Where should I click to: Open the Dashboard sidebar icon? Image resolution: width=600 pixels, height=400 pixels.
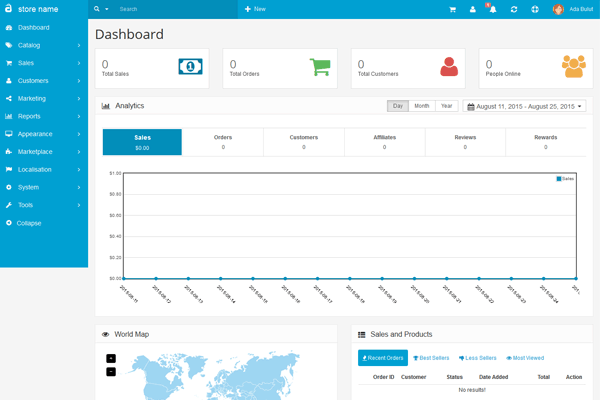tap(9, 28)
